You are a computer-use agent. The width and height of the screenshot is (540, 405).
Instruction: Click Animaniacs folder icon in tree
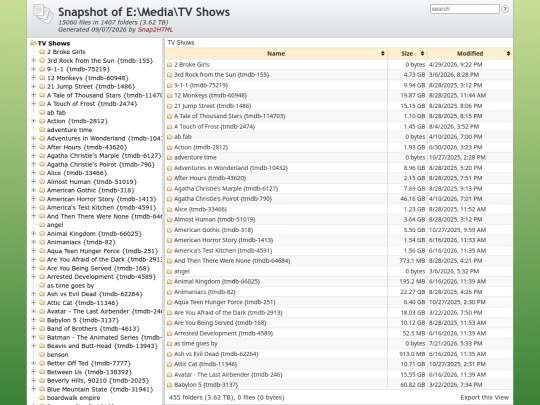point(42,242)
